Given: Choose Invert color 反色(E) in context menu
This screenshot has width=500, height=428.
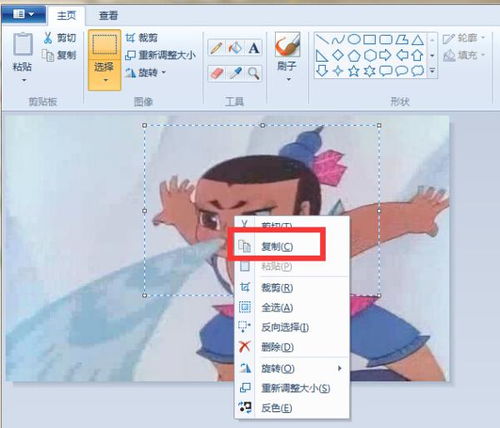Looking at the screenshot, I should (x=292, y=408).
